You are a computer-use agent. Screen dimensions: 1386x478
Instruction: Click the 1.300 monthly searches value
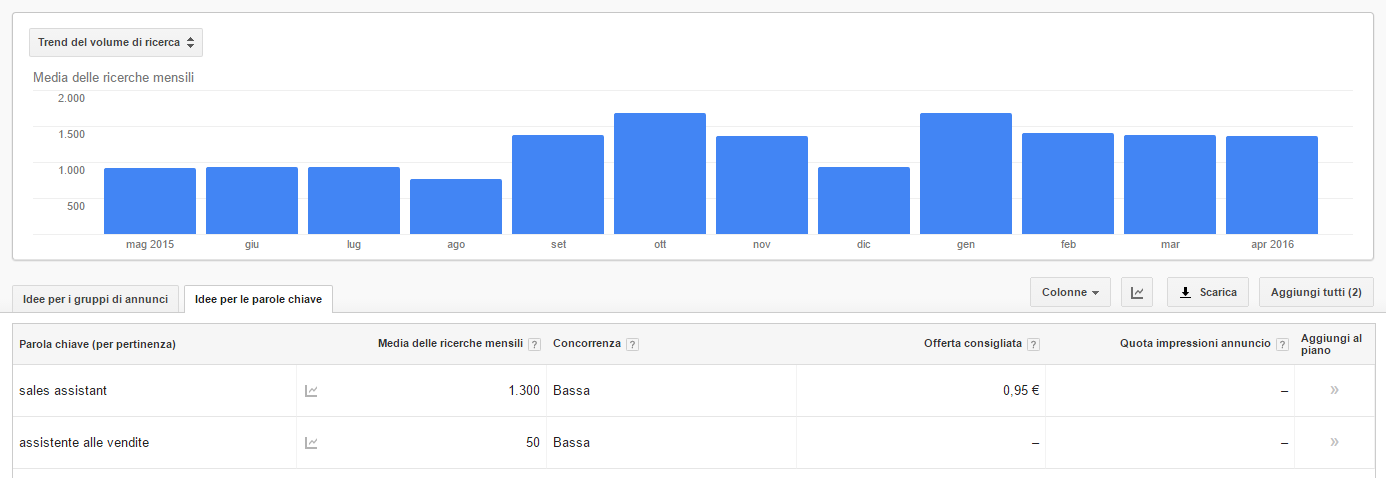click(524, 391)
